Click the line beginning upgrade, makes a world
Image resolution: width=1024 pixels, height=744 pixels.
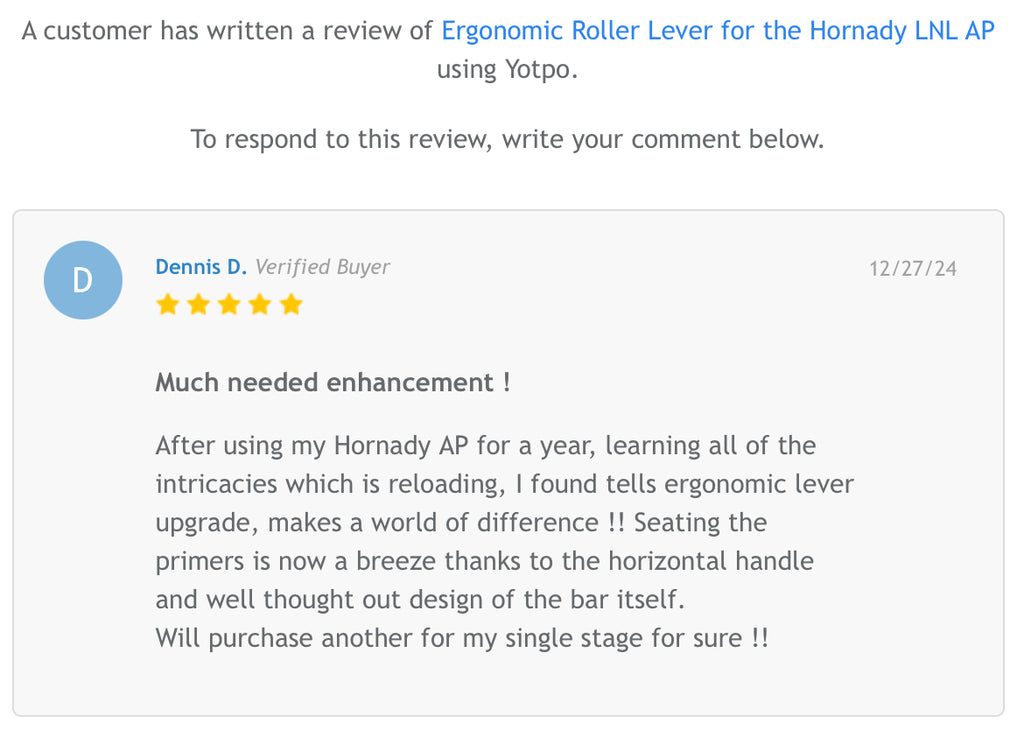pos(461,523)
